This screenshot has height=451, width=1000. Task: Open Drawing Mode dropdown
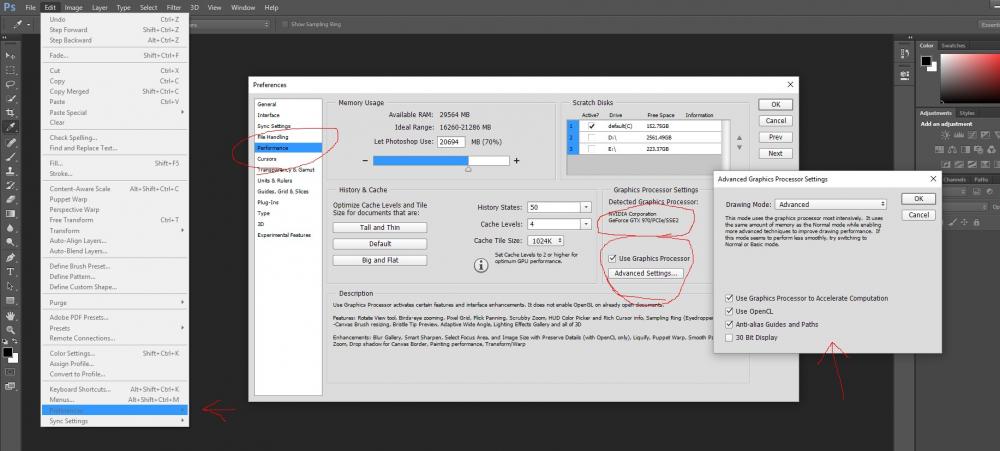tap(831, 204)
